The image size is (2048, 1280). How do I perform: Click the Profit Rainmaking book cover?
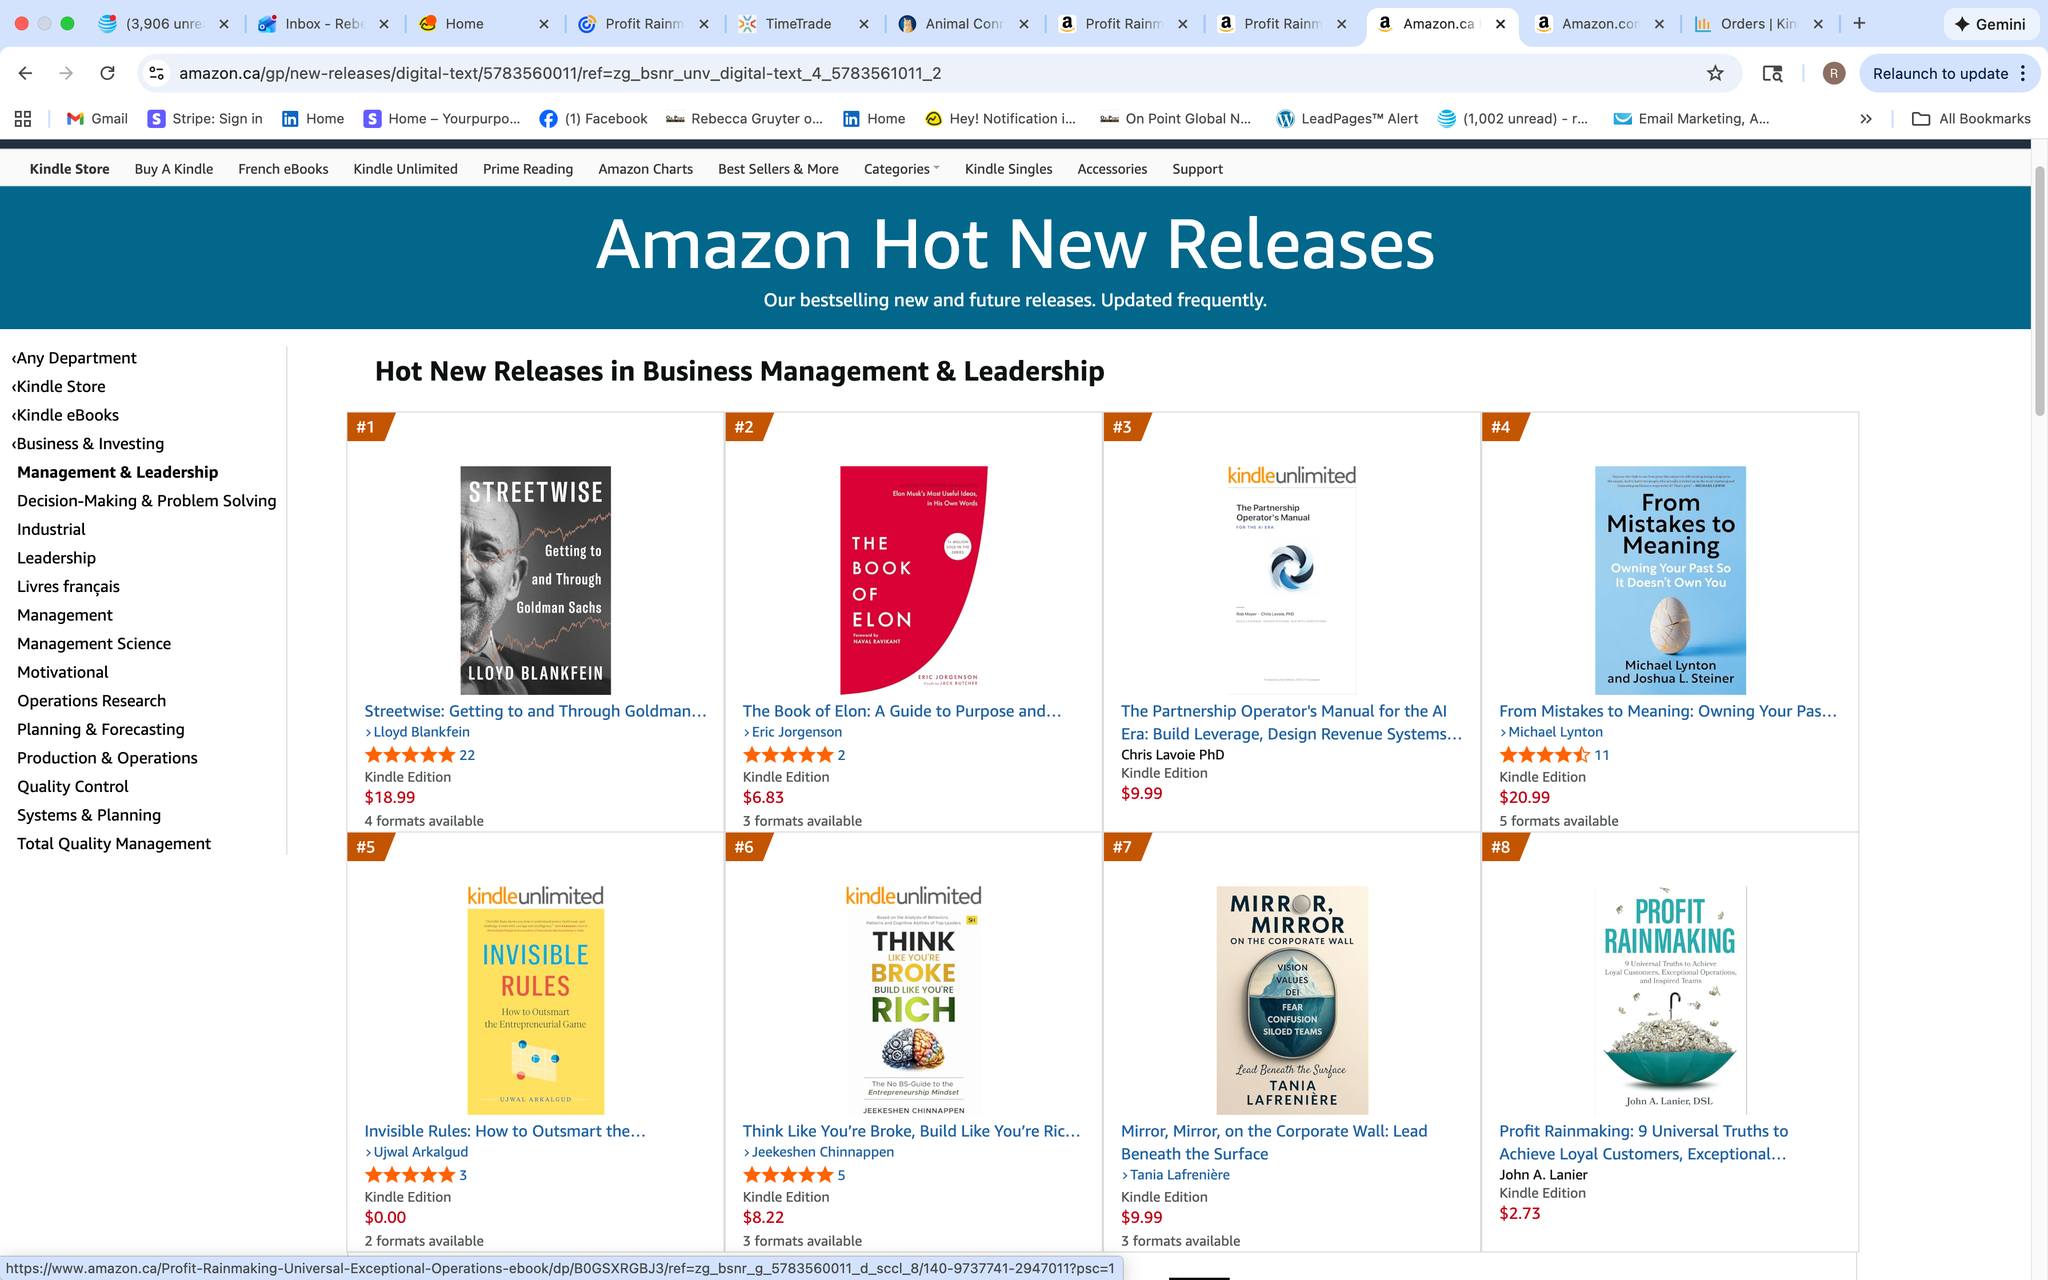point(1669,1000)
